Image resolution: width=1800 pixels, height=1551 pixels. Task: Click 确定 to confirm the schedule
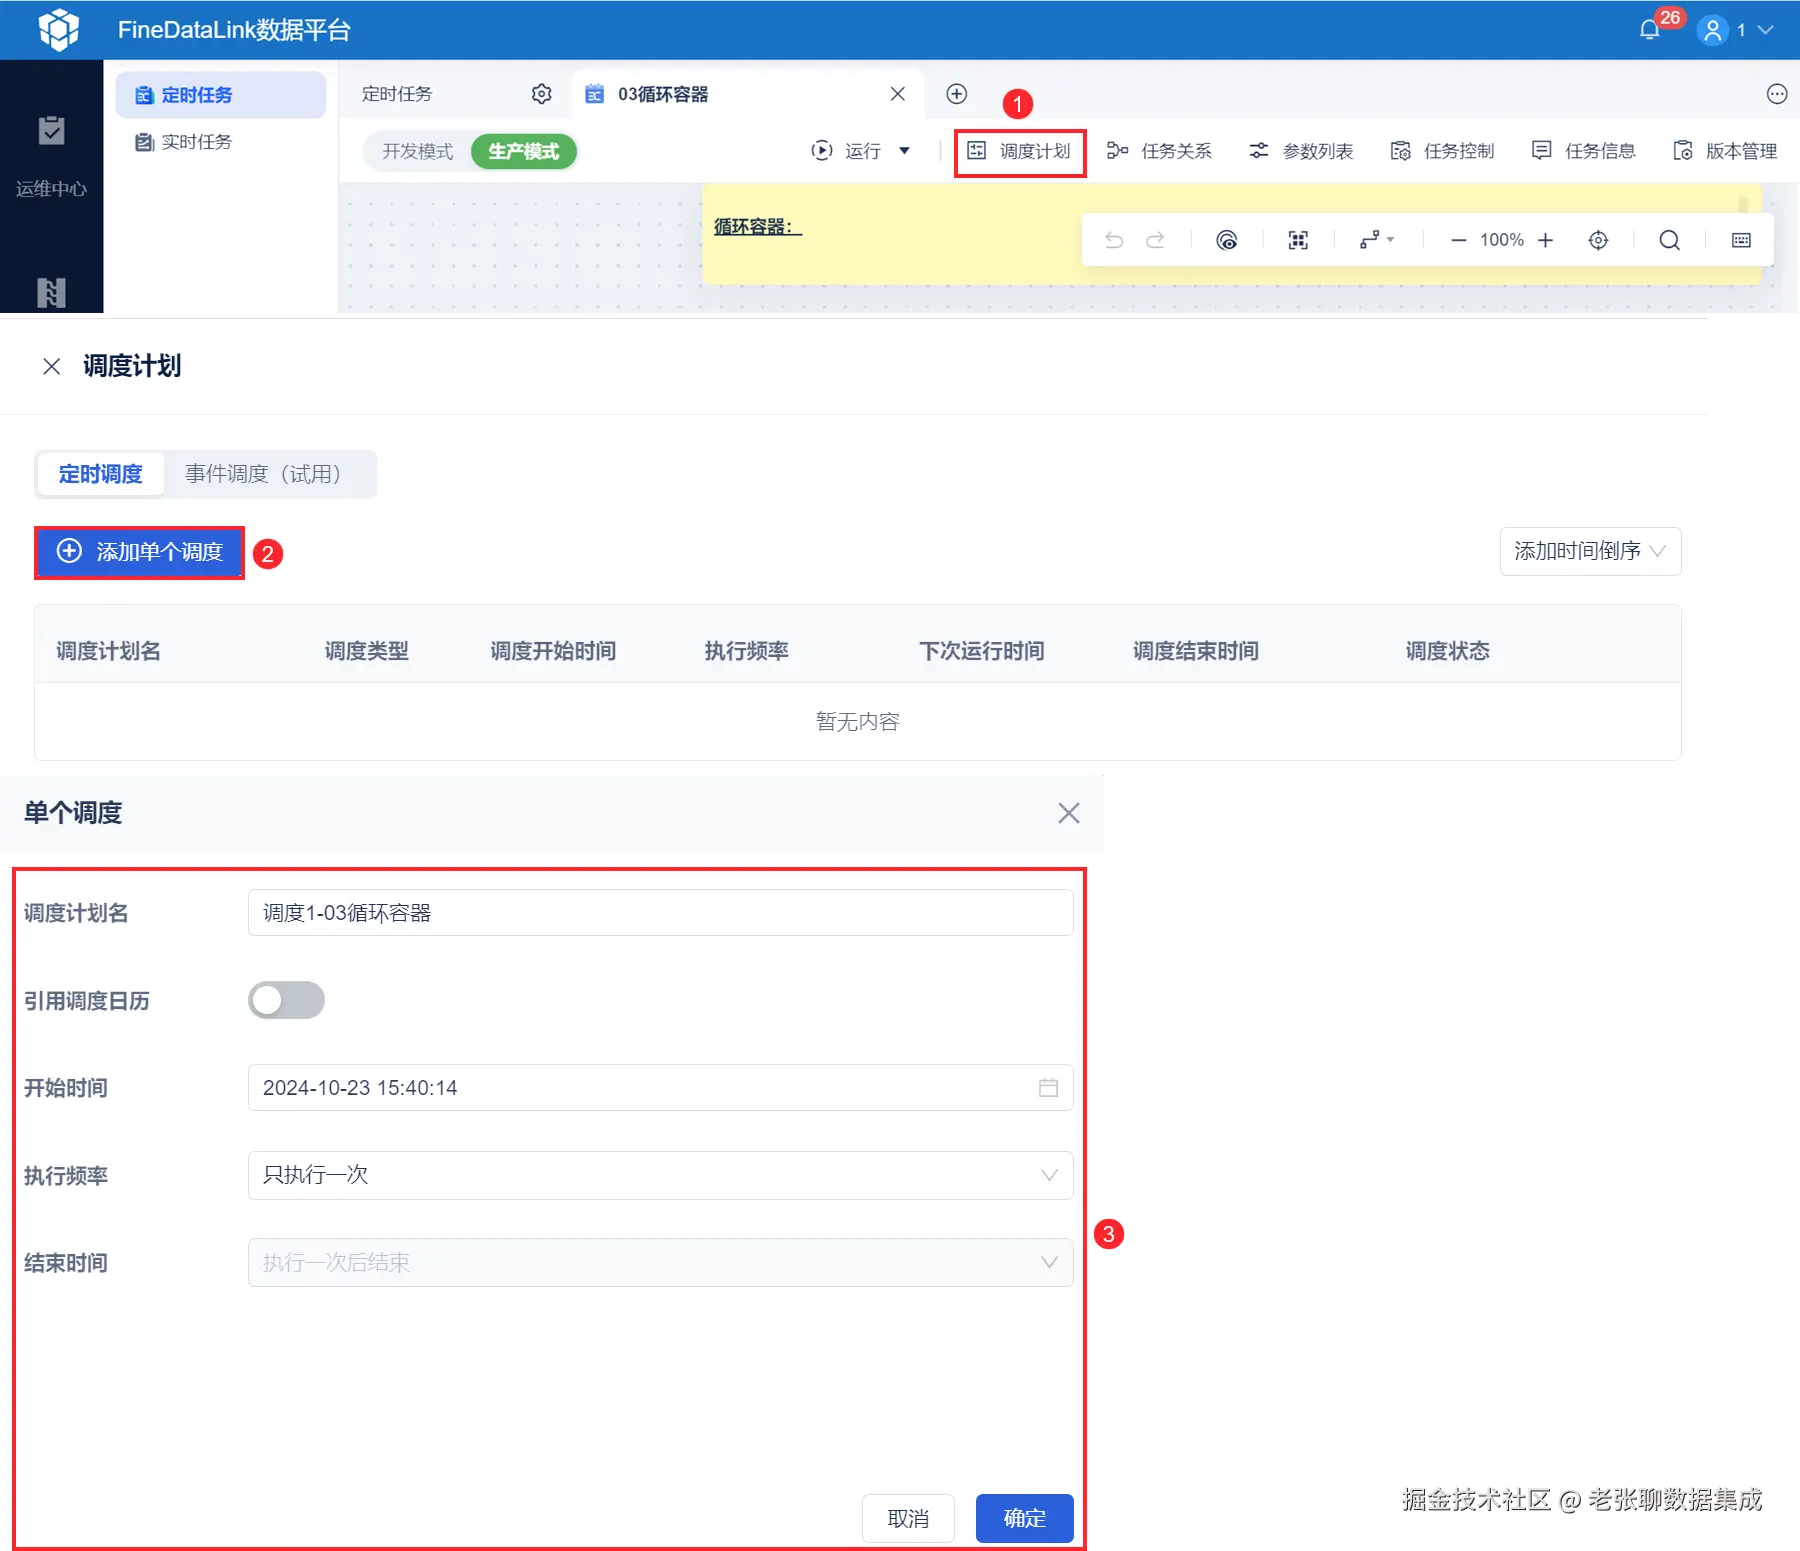[x=1024, y=1518]
